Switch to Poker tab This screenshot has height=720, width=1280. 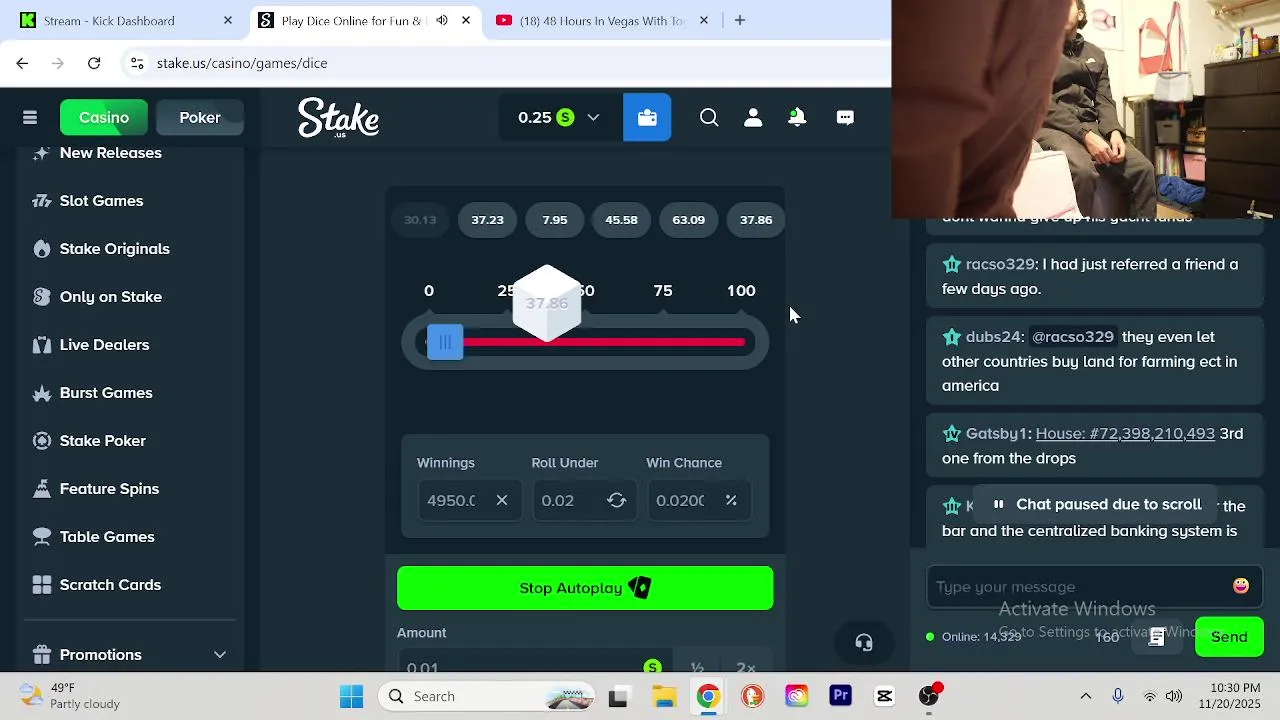point(200,118)
